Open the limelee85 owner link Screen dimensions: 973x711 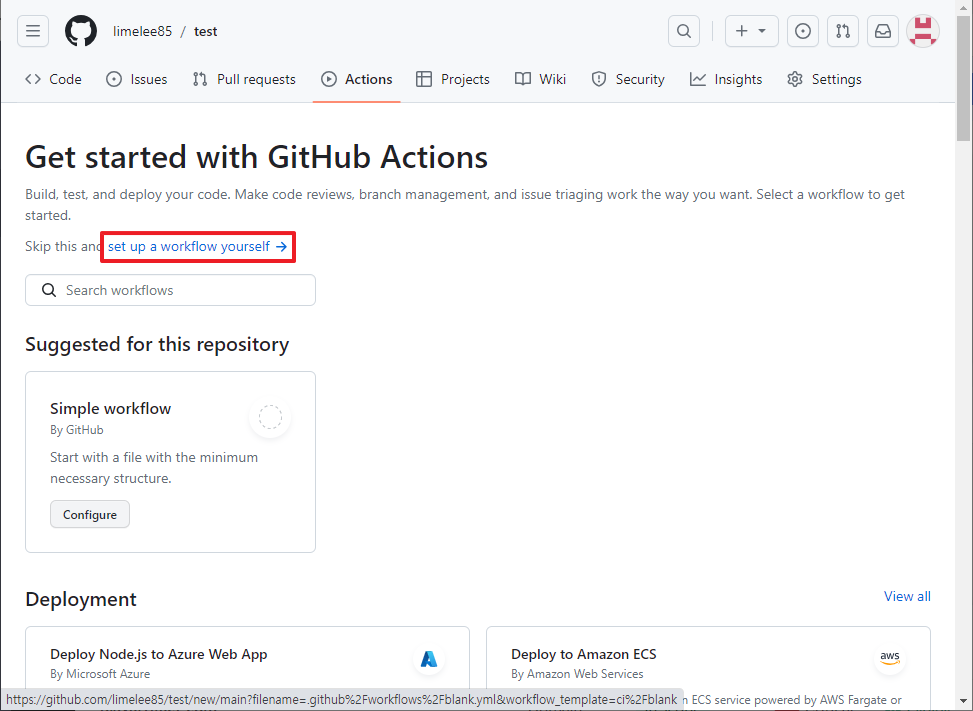[142, 32]
